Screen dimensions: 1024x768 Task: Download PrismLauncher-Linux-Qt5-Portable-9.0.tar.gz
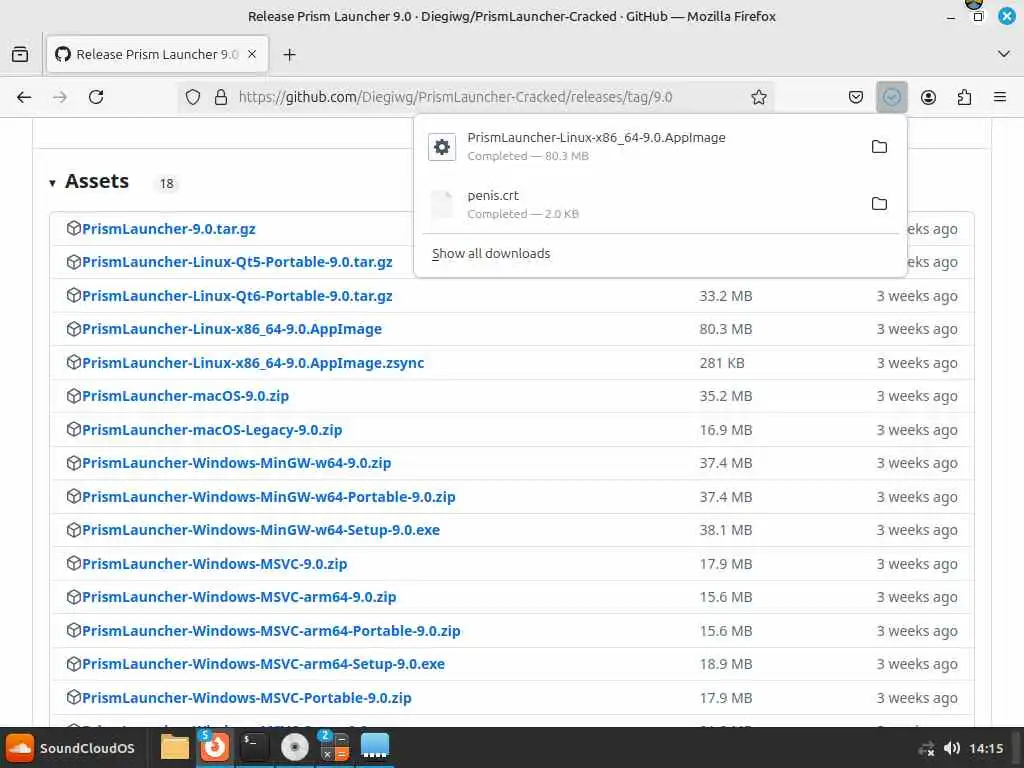click(x=237, y=263)
